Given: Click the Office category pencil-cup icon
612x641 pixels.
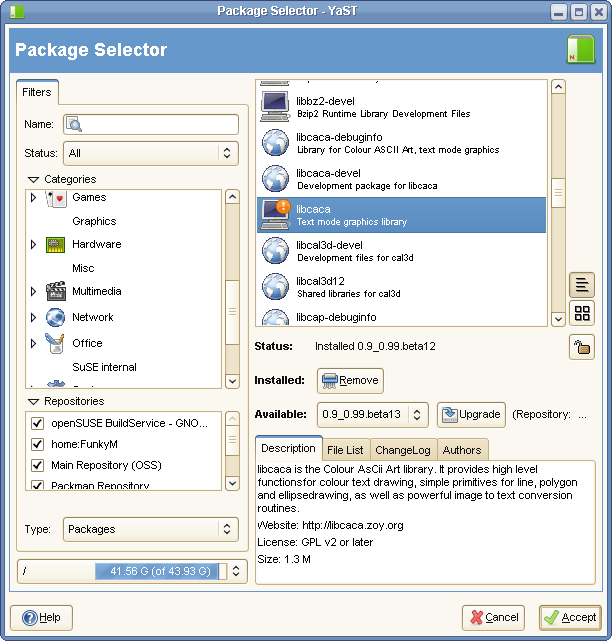Looking at the screenshot, I should click(x=55, y=343).
